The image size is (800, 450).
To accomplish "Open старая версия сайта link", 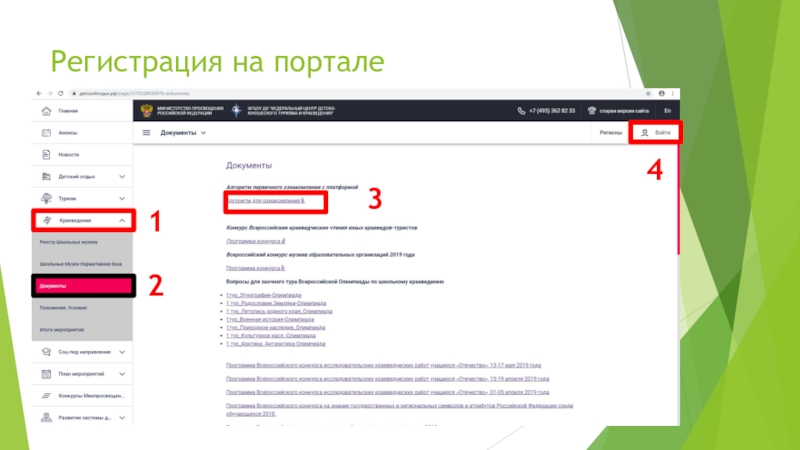I will (x=618, y=111).
